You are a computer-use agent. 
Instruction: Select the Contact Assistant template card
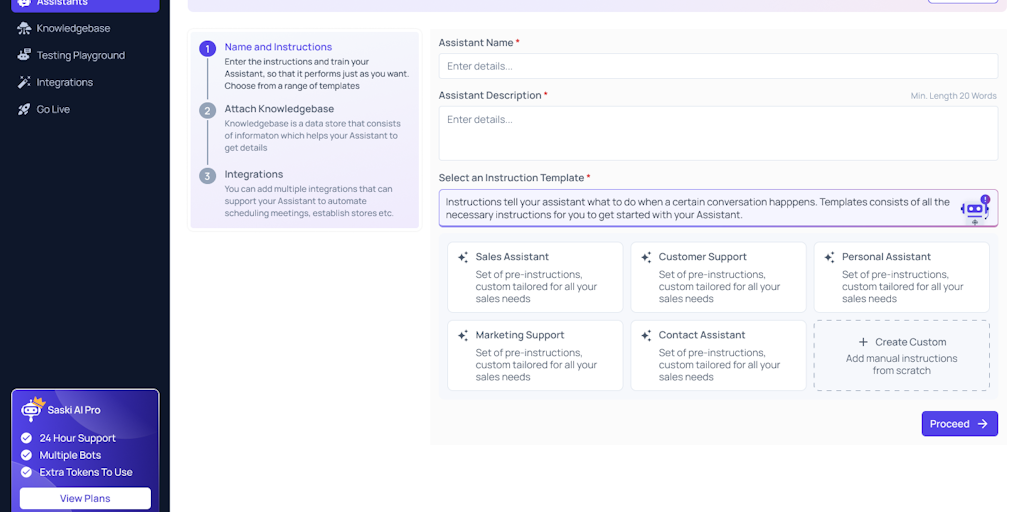(718, 355)
